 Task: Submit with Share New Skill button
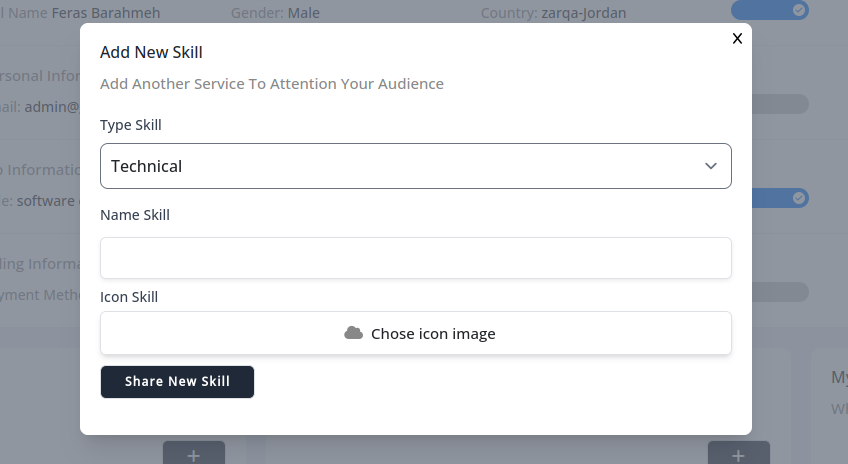(x=177, y=382)
